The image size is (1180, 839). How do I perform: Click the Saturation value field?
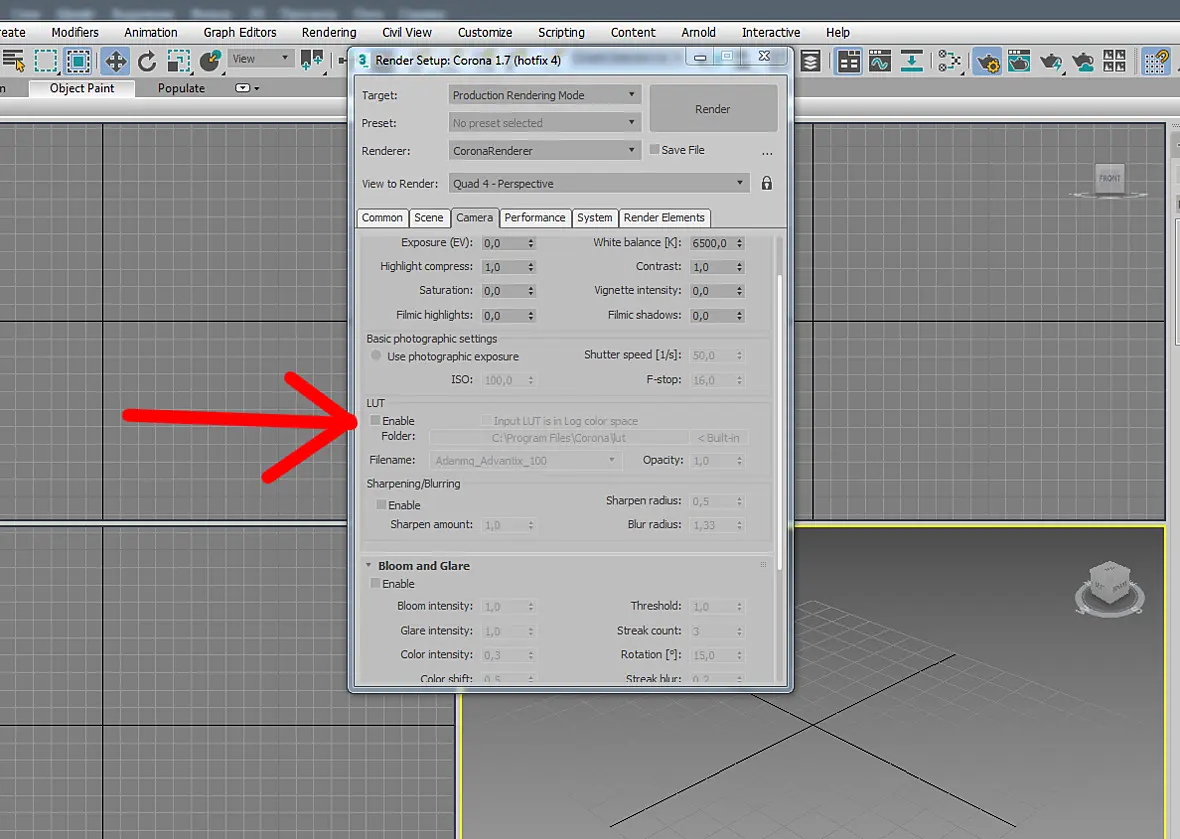(503, 290)
